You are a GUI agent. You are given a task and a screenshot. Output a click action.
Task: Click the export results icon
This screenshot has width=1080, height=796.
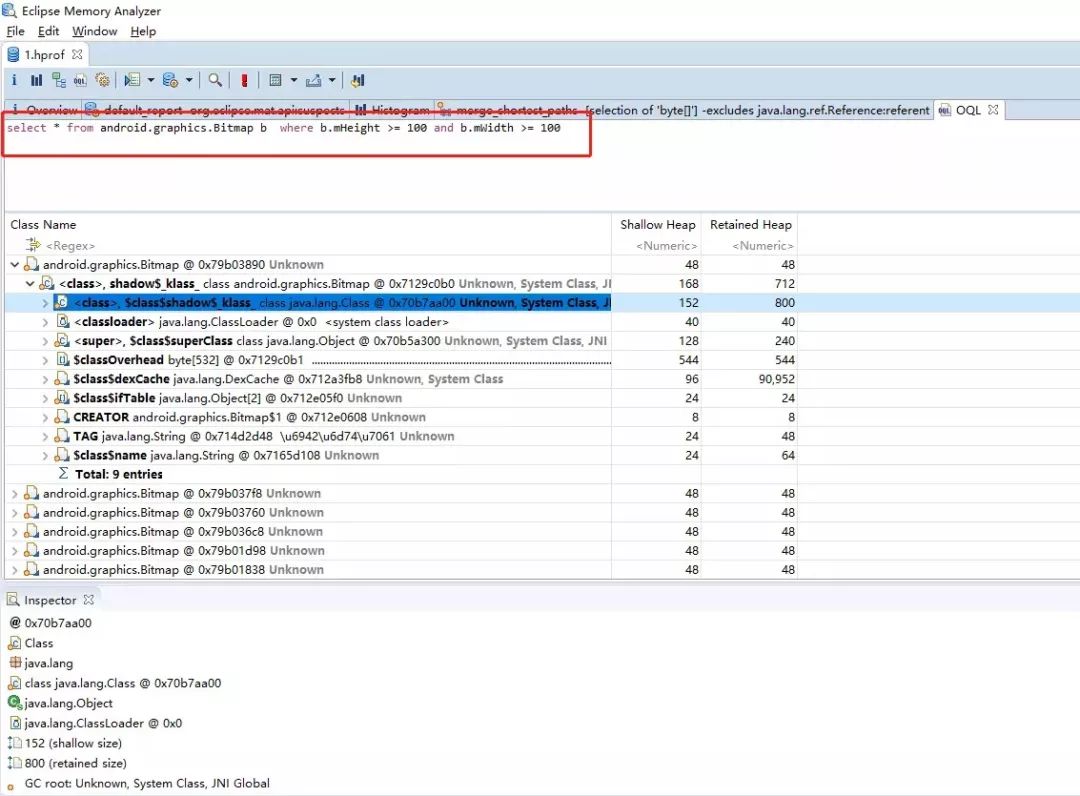(x=313, y=81)
